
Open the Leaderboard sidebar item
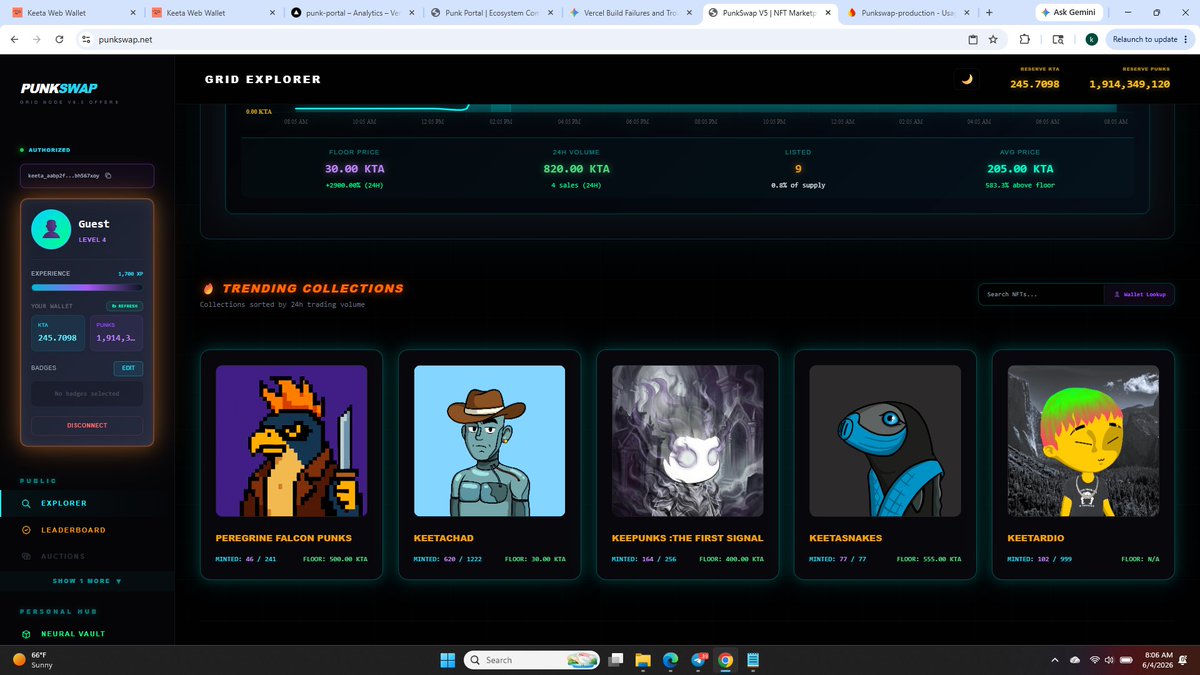pyautogui.click(x=72, y=530)
